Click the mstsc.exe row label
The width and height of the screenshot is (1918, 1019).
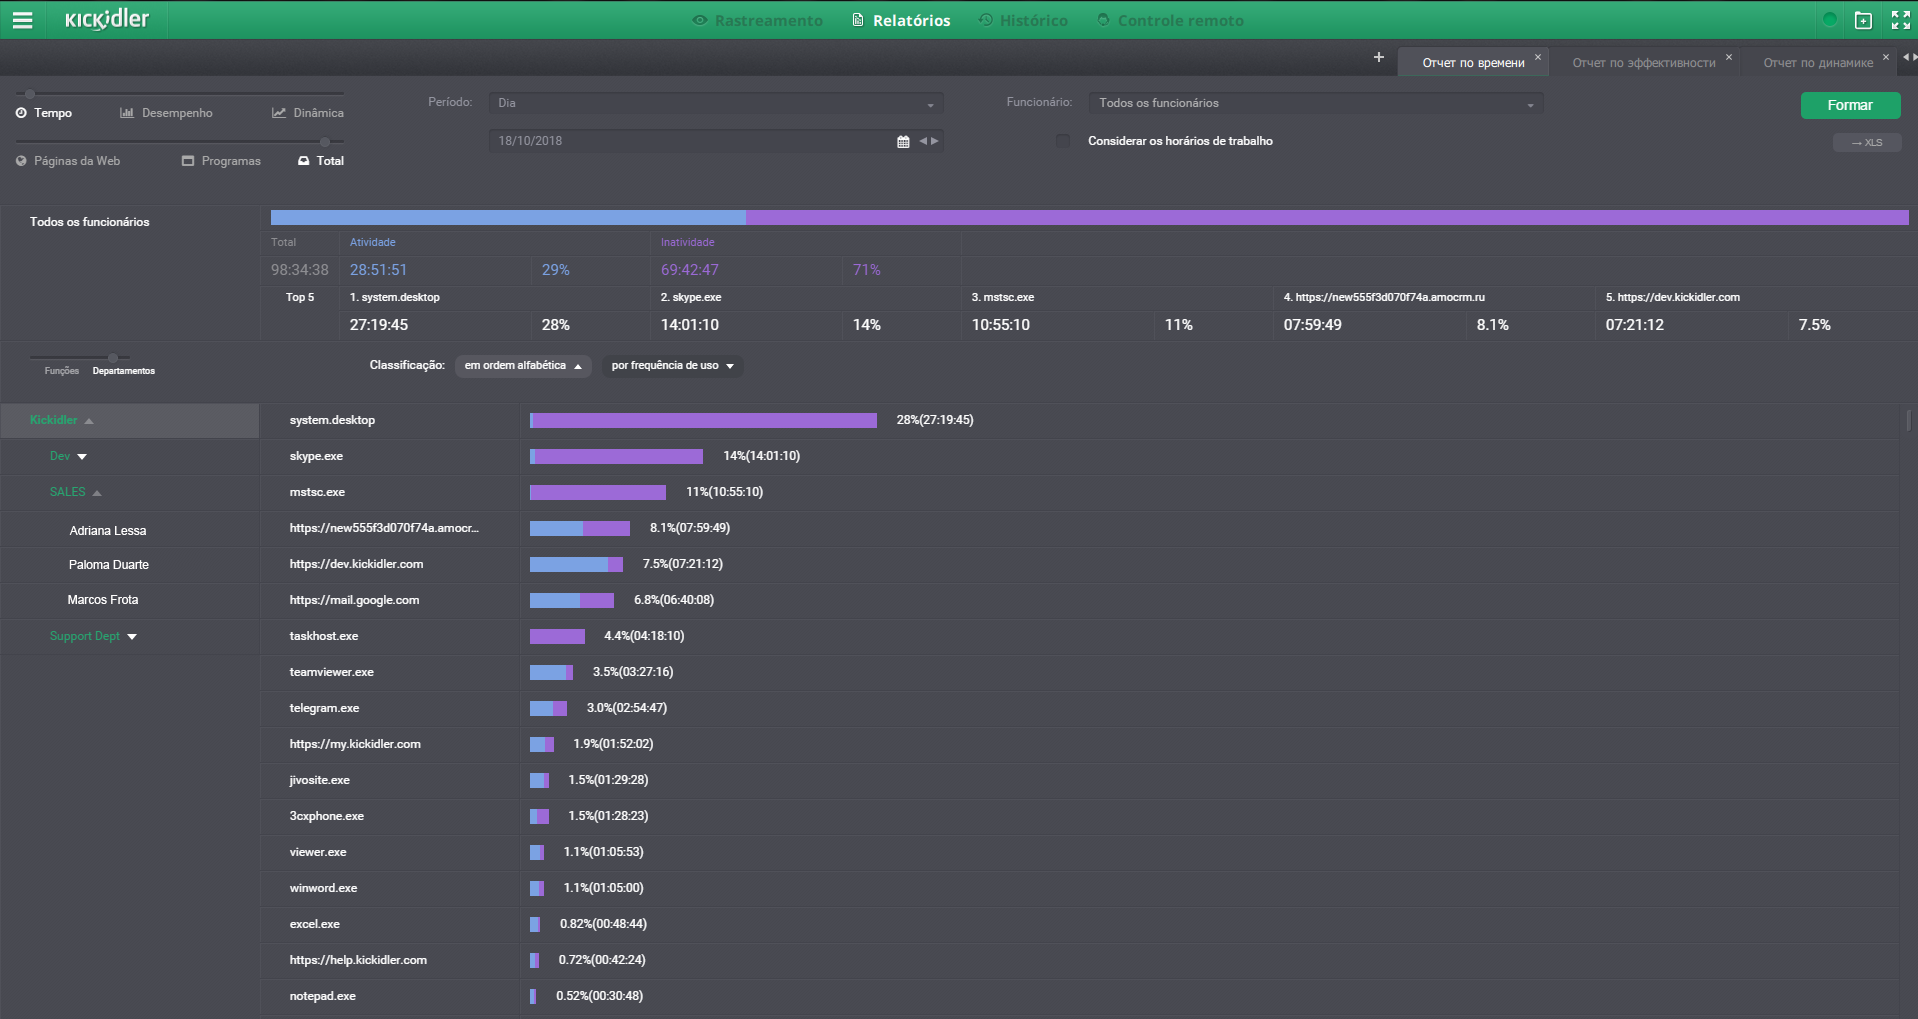pos(317,493)
